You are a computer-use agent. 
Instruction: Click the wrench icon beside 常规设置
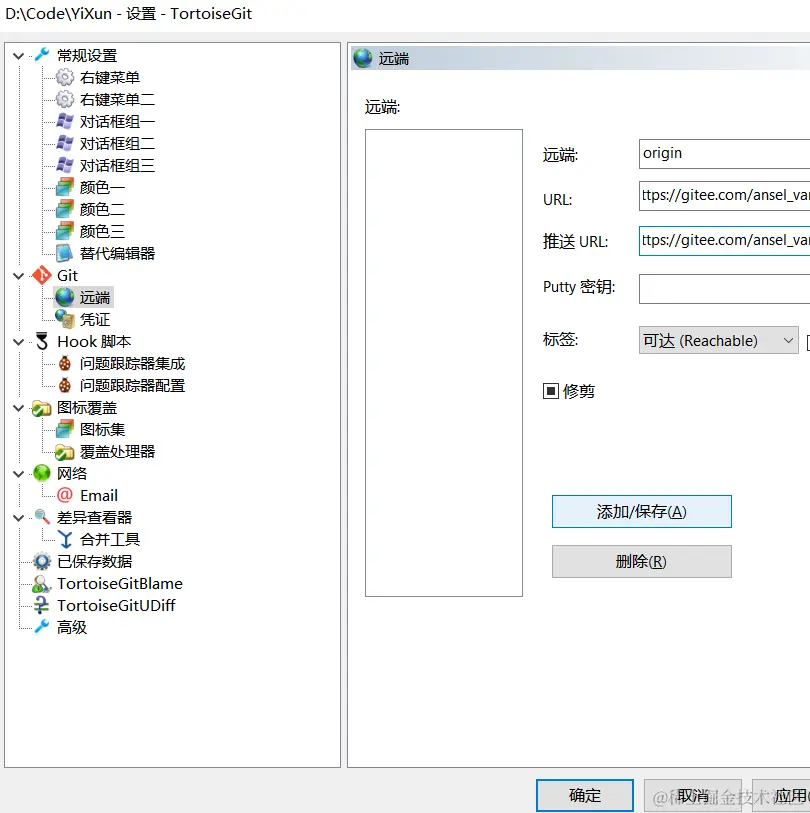[42, 54]
